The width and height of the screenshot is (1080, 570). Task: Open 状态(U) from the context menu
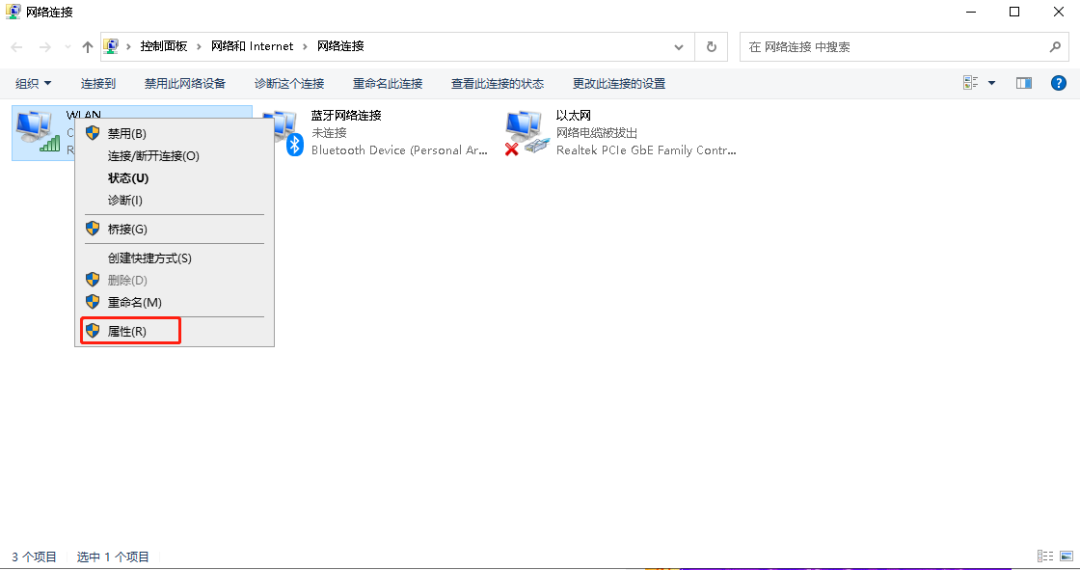174,178
